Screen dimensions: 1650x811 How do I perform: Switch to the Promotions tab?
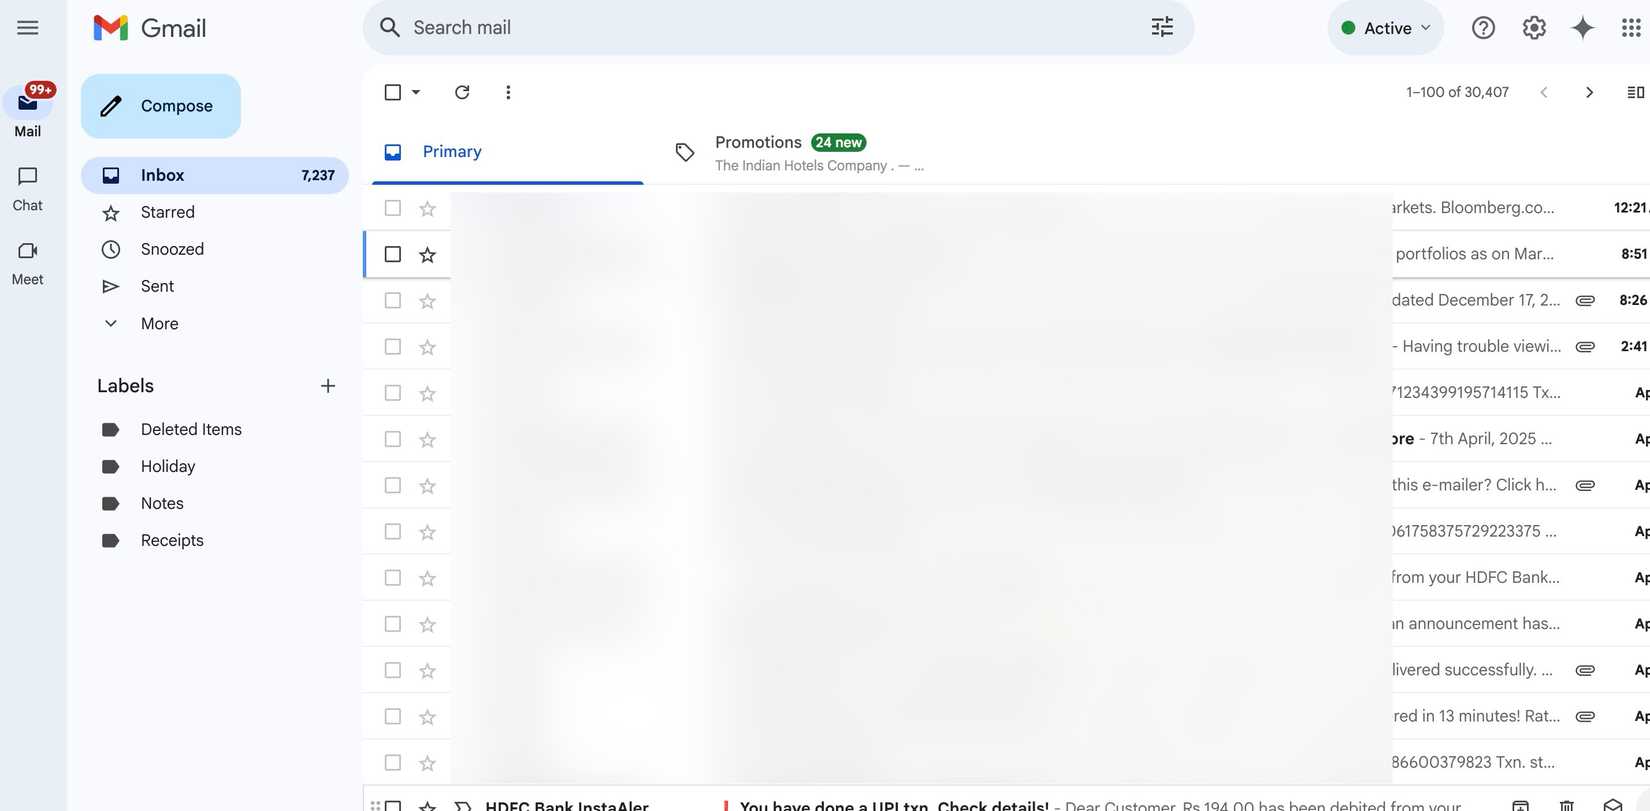pyautogui.click(x=800, y=152)
